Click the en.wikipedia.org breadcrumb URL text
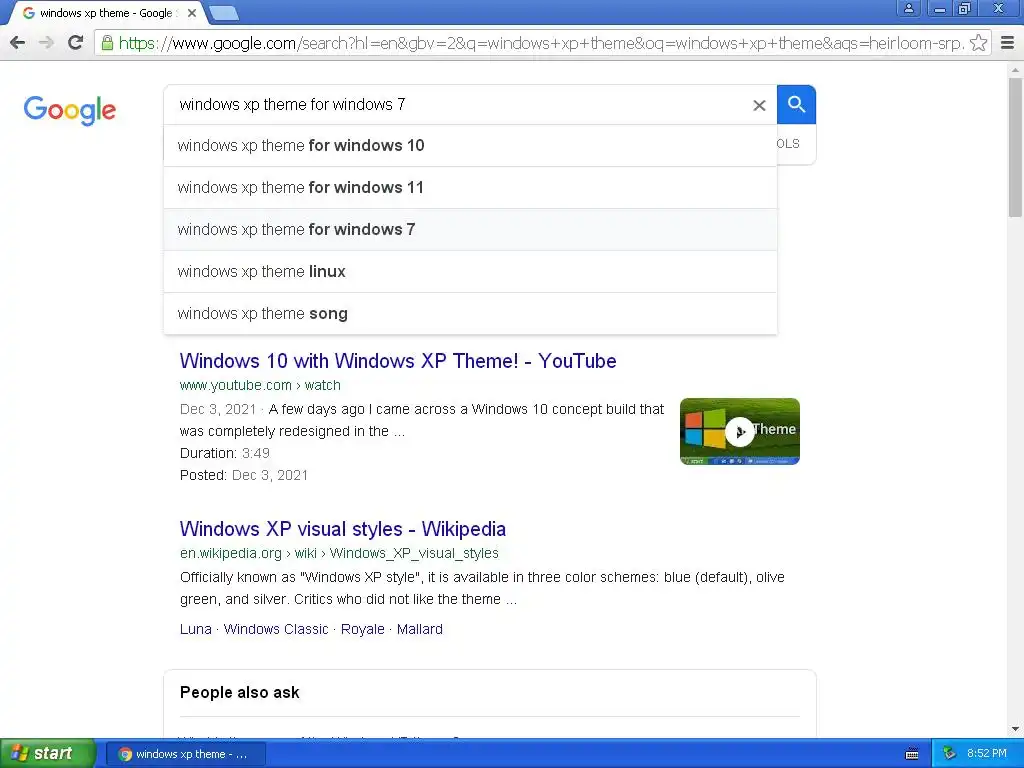 [x=339, y=553]
